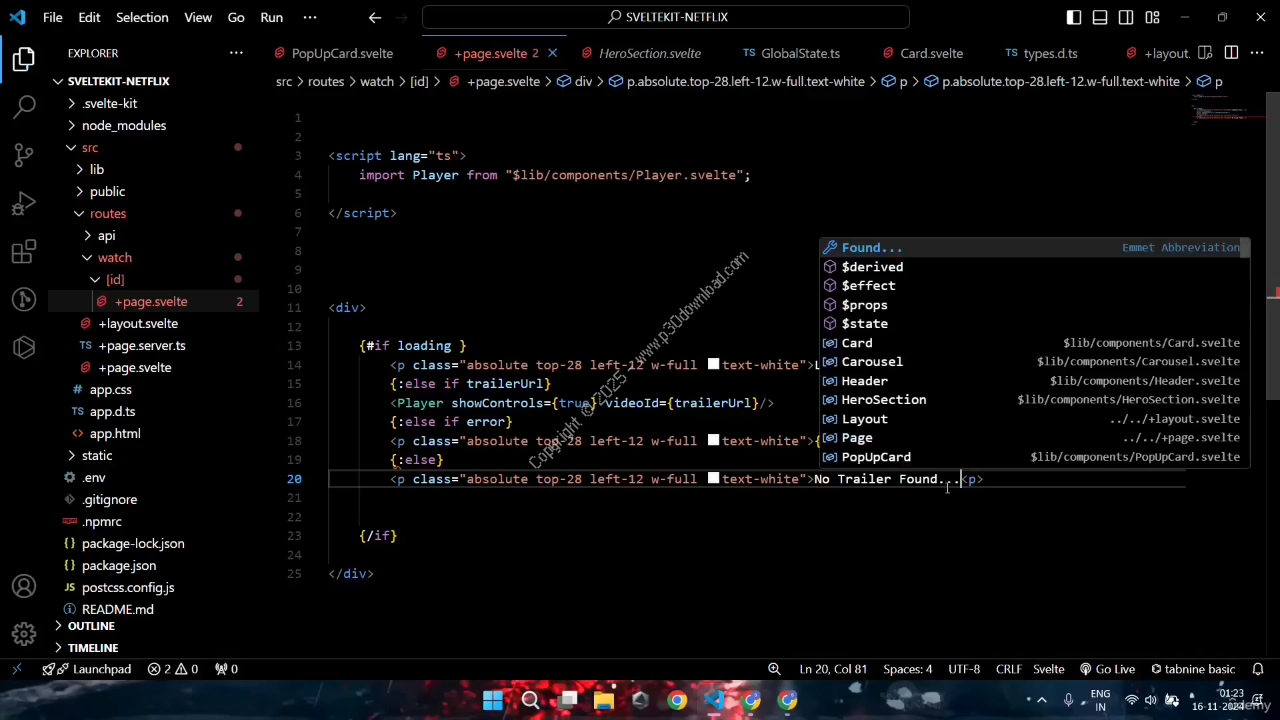Toggle the bottom panel

[1100, 17]
